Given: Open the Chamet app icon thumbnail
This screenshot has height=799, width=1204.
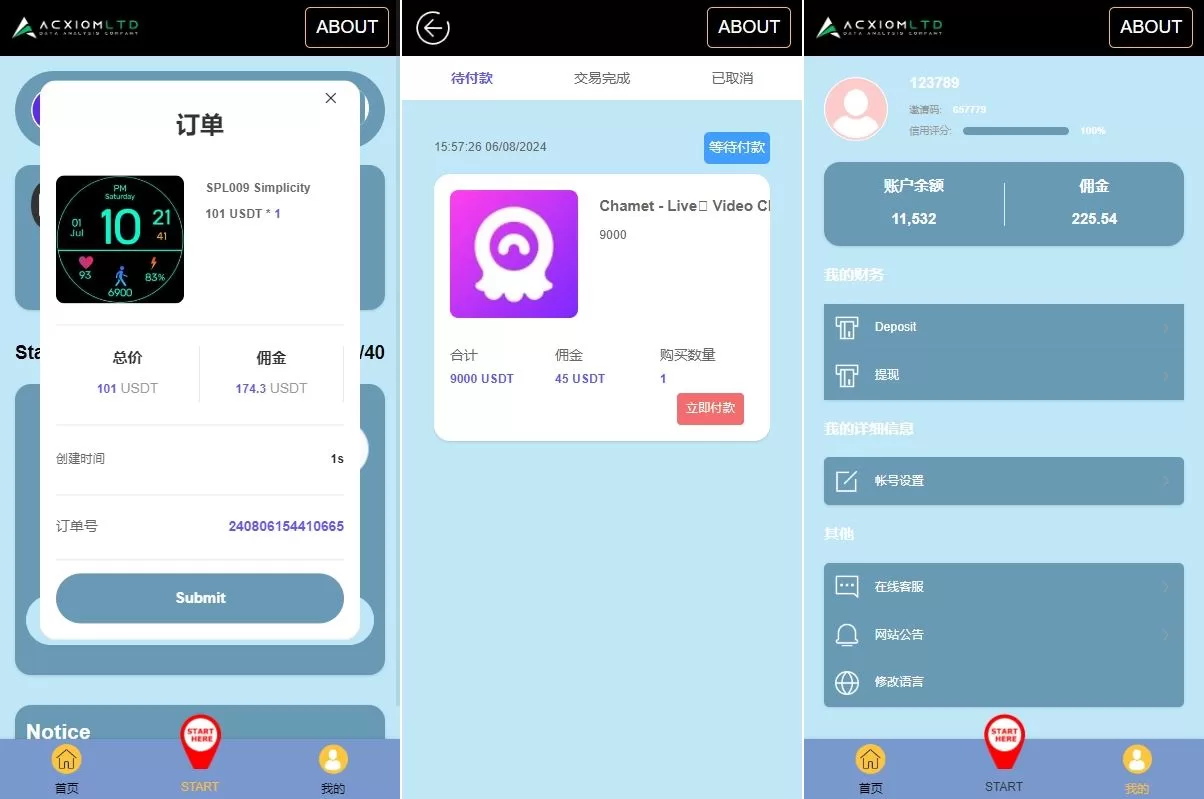Looking at the screenshot, I should click(x=514, y=254).
